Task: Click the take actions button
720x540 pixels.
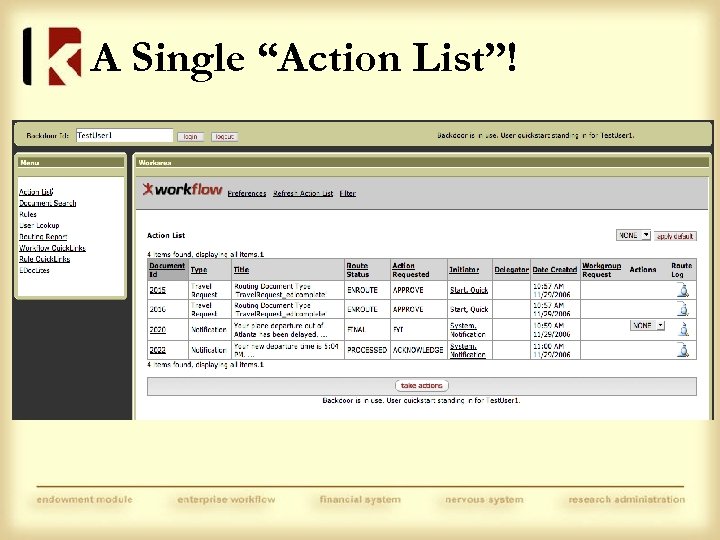Action: point(422,385)
